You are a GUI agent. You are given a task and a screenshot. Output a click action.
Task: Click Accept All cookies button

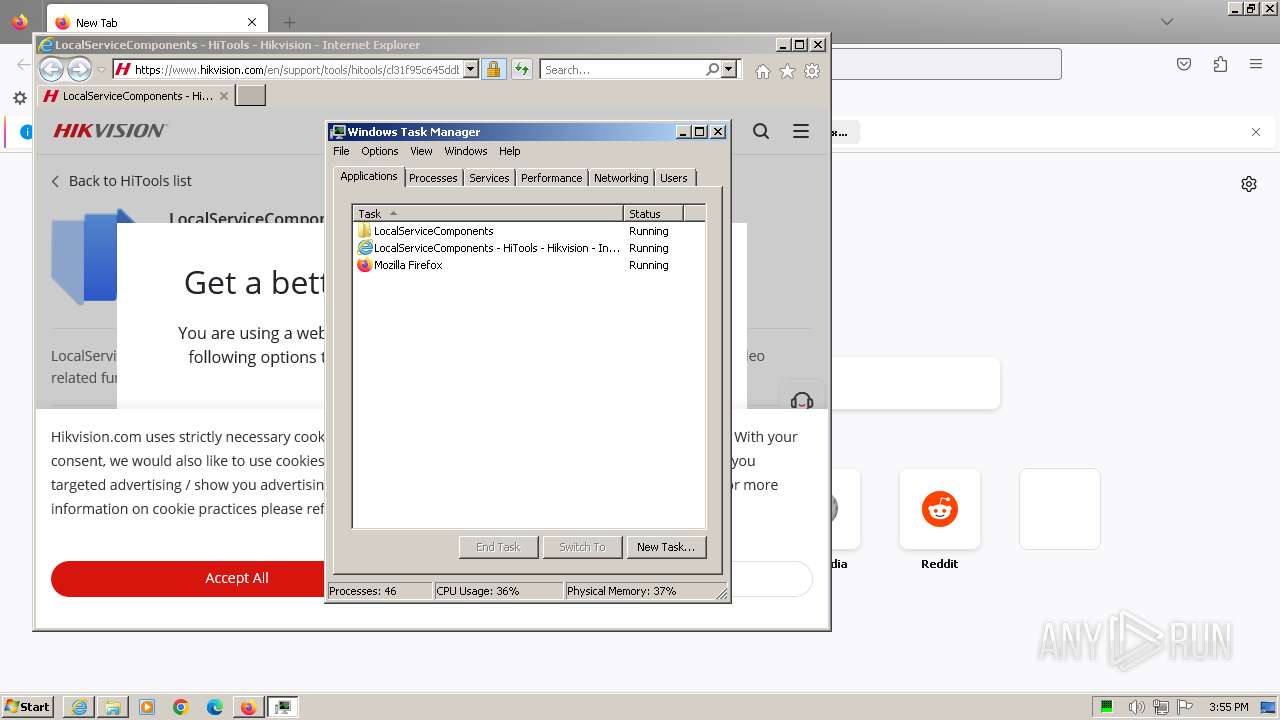click(x=237, y=578)
